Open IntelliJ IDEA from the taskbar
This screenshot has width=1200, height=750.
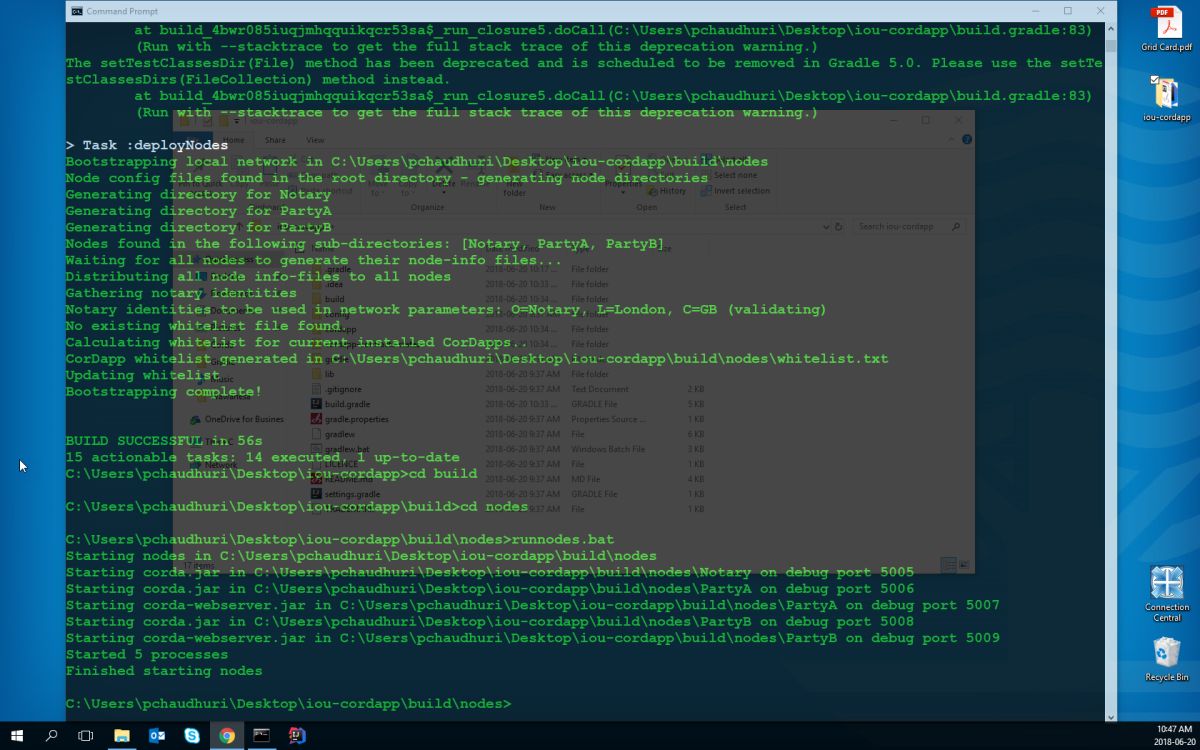(297, 735)
